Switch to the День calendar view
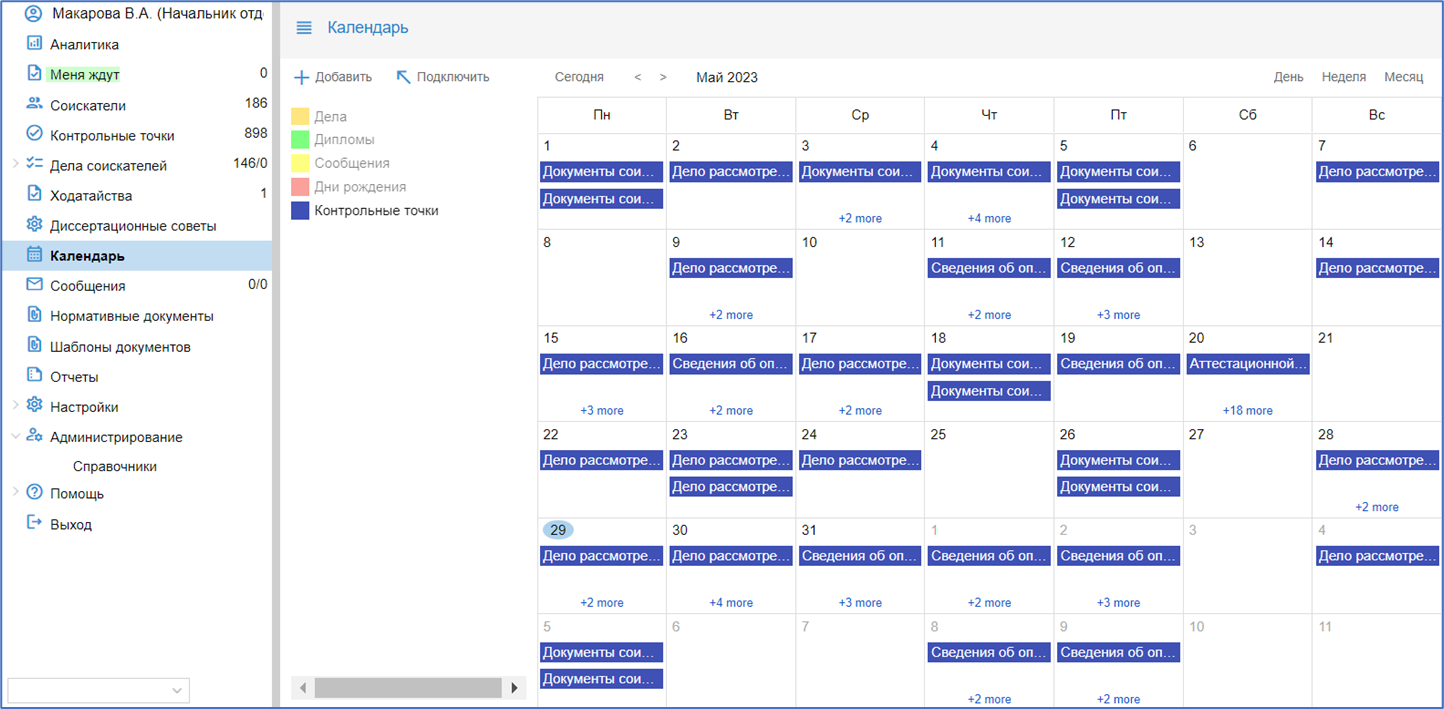1444x709 pixels. 1288,77
